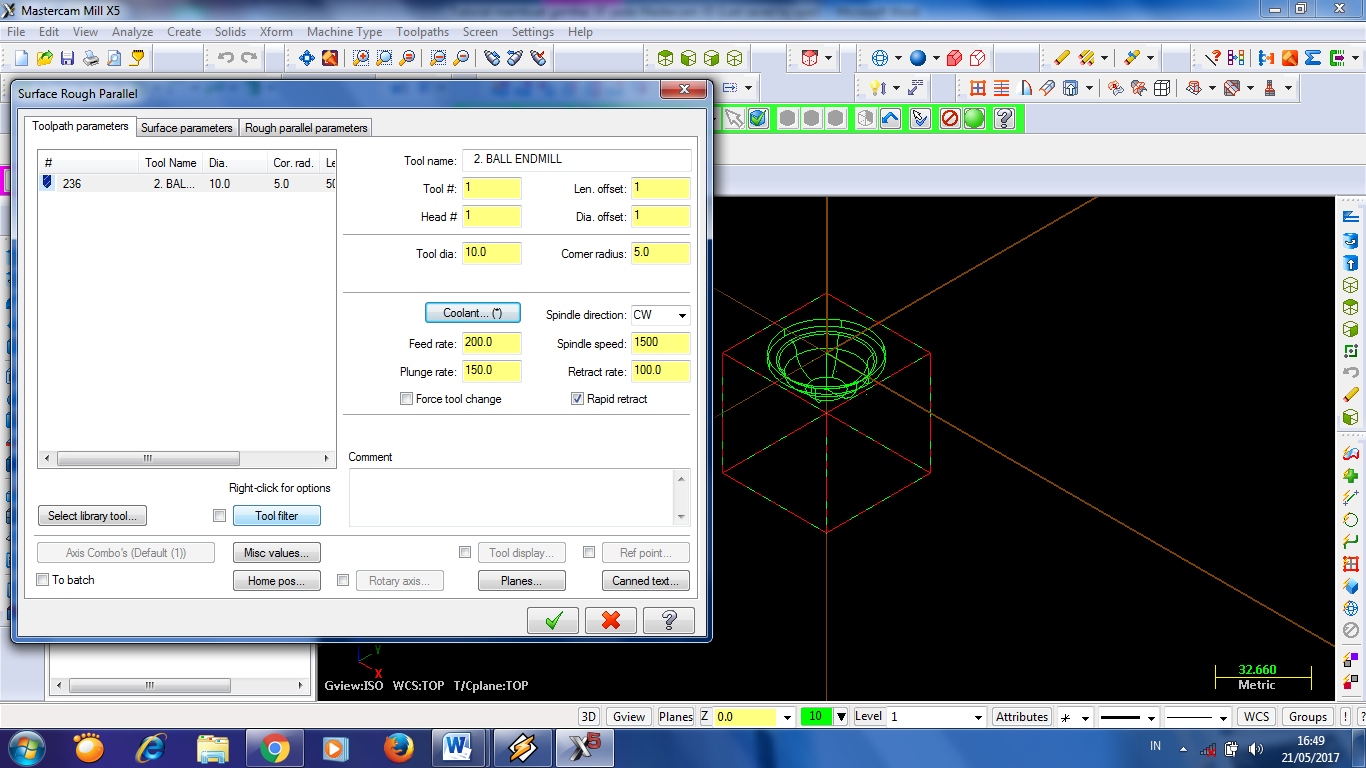Enable the Force tool change checkbox
The image size is (1366, 768).
(406, 399)
